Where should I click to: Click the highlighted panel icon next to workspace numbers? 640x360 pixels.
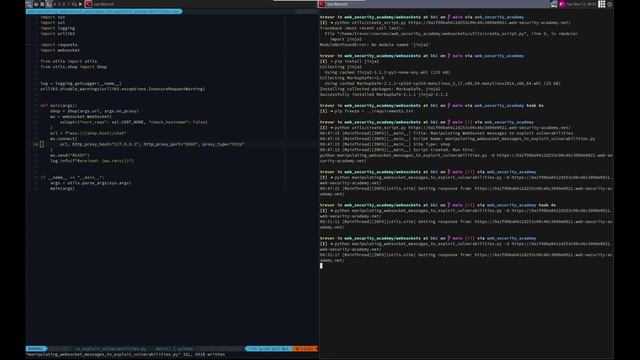[x=49, y=4]
